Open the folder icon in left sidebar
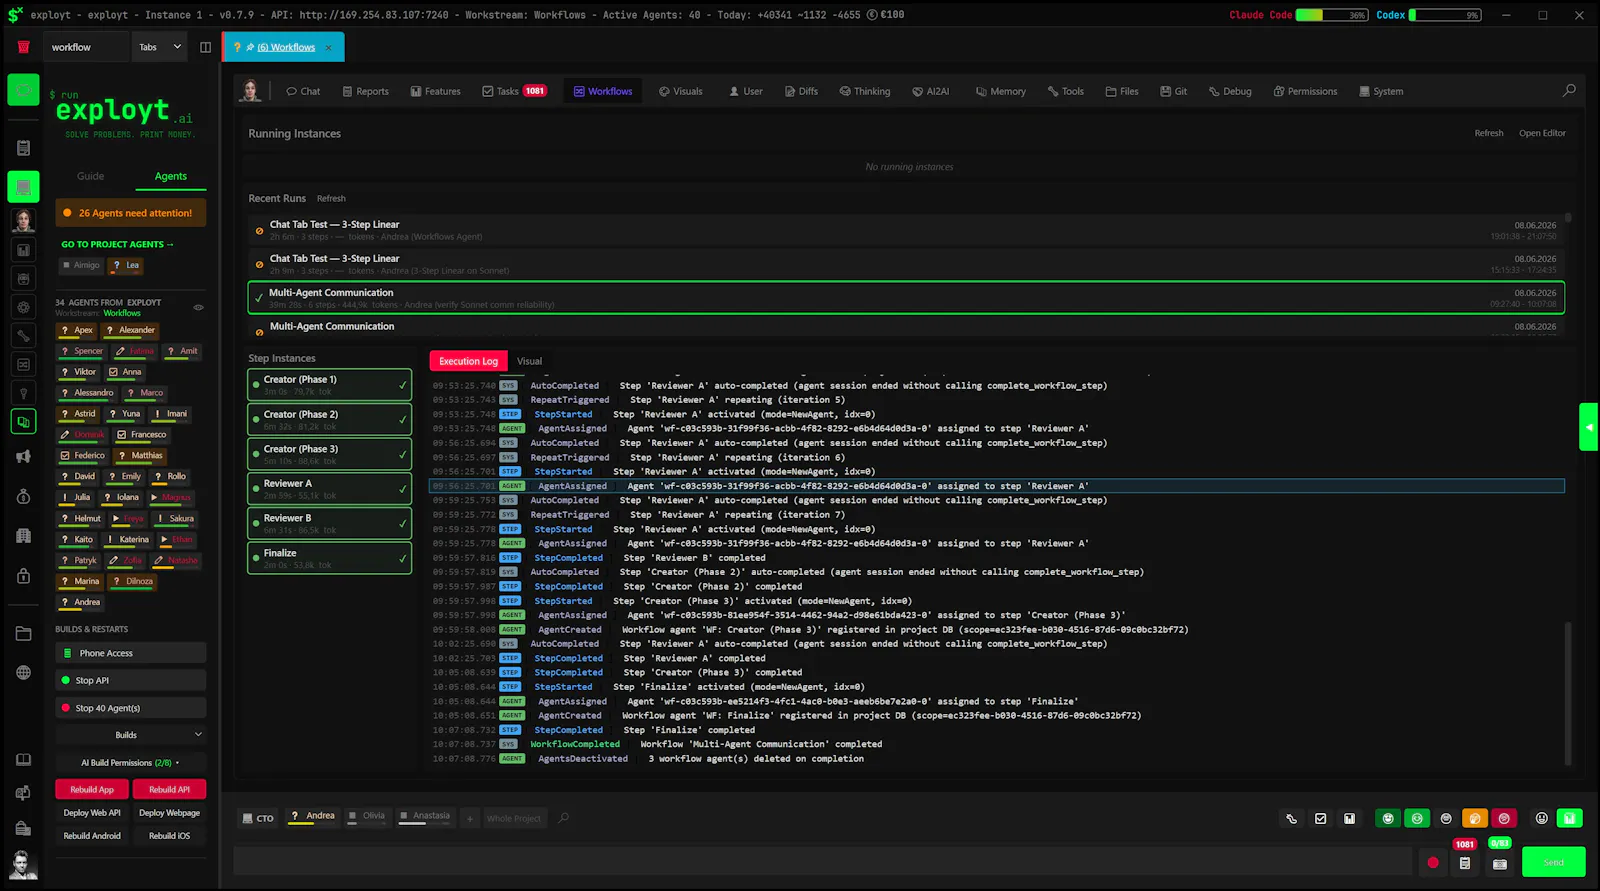The width and height of the screenshot is (1600, 891). [x=23, y=634]
